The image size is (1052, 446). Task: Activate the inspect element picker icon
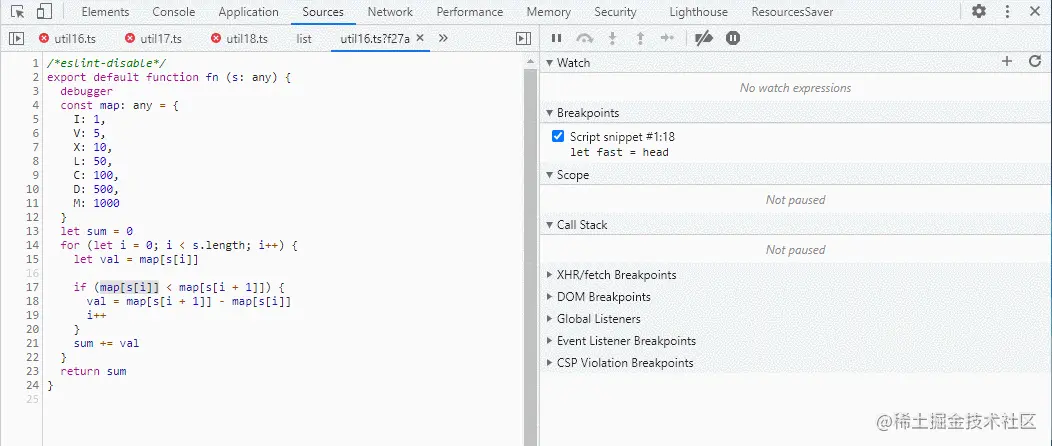coord(18,11)
